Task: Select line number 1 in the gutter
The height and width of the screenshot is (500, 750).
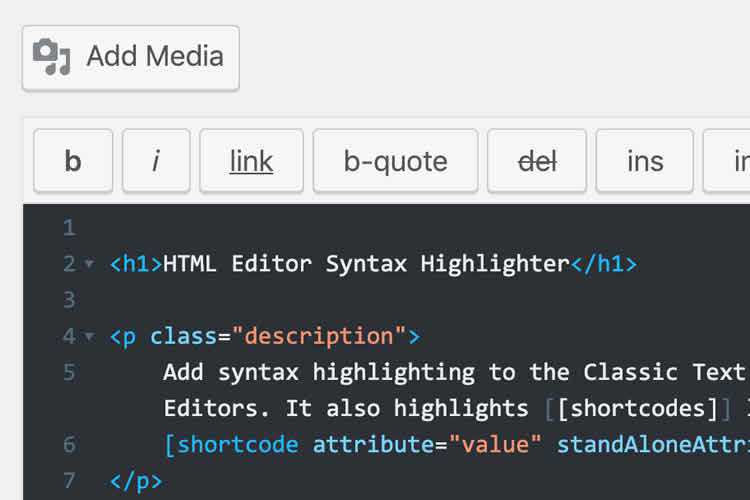Action: [69, 227]
